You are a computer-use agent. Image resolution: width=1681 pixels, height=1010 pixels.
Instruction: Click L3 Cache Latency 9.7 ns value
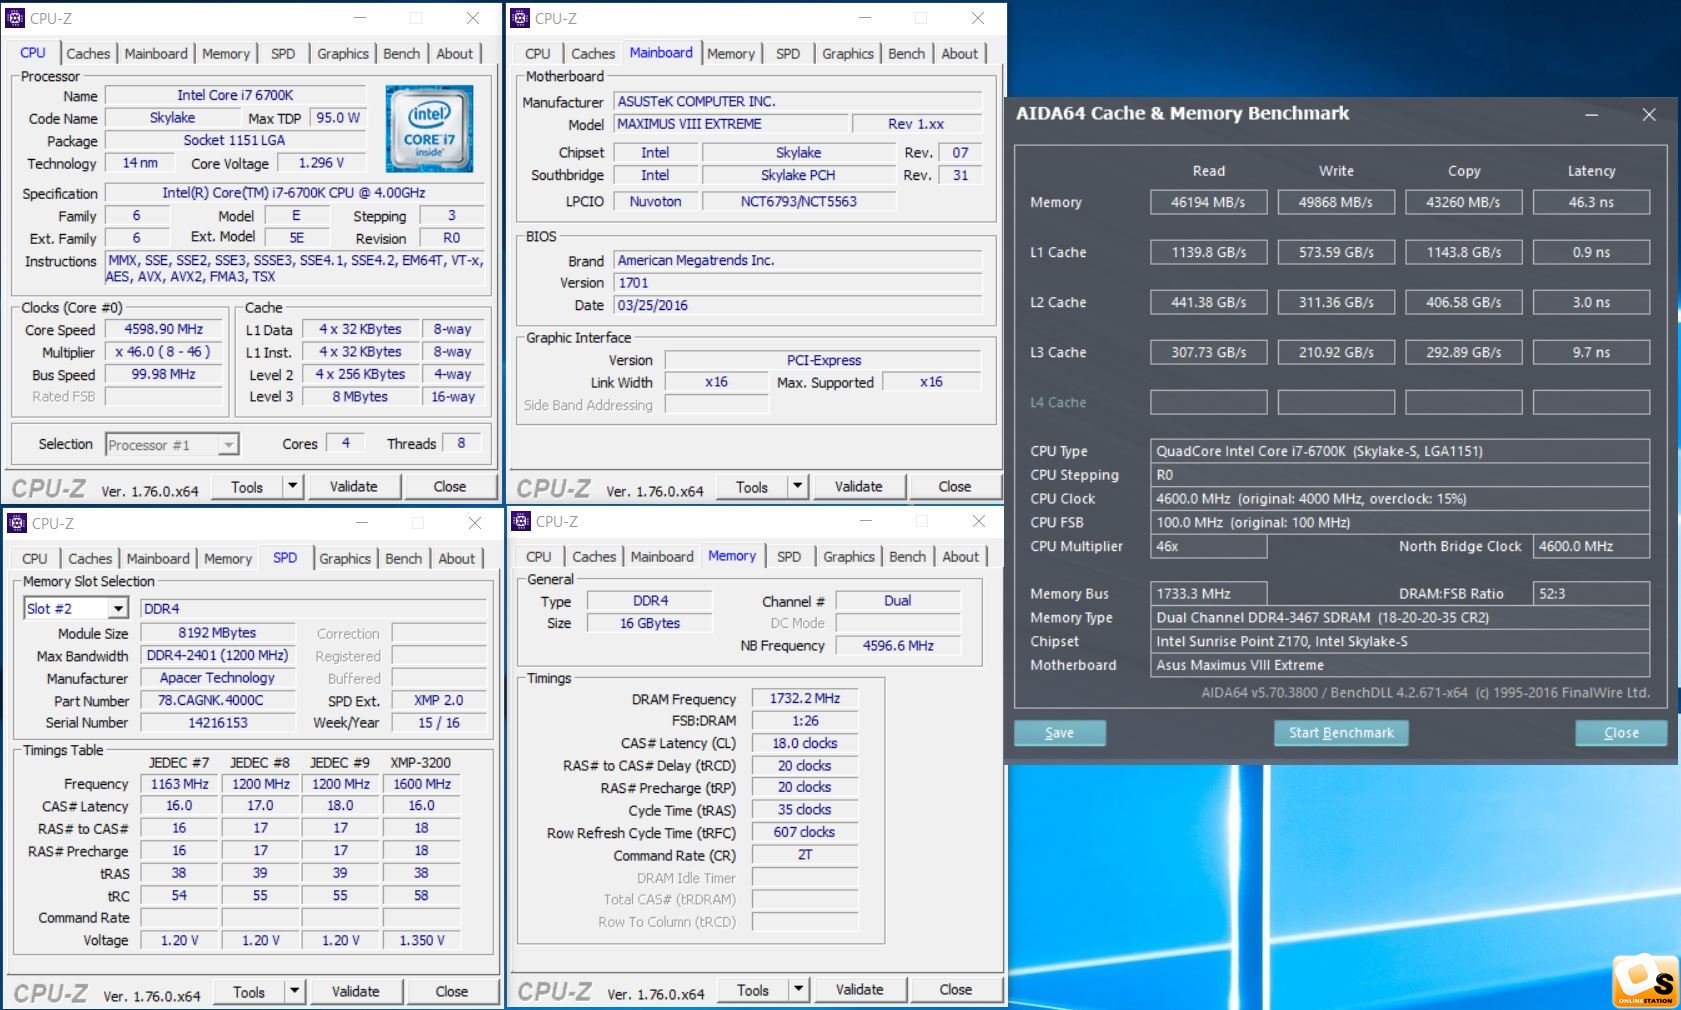coord(1591,352)
